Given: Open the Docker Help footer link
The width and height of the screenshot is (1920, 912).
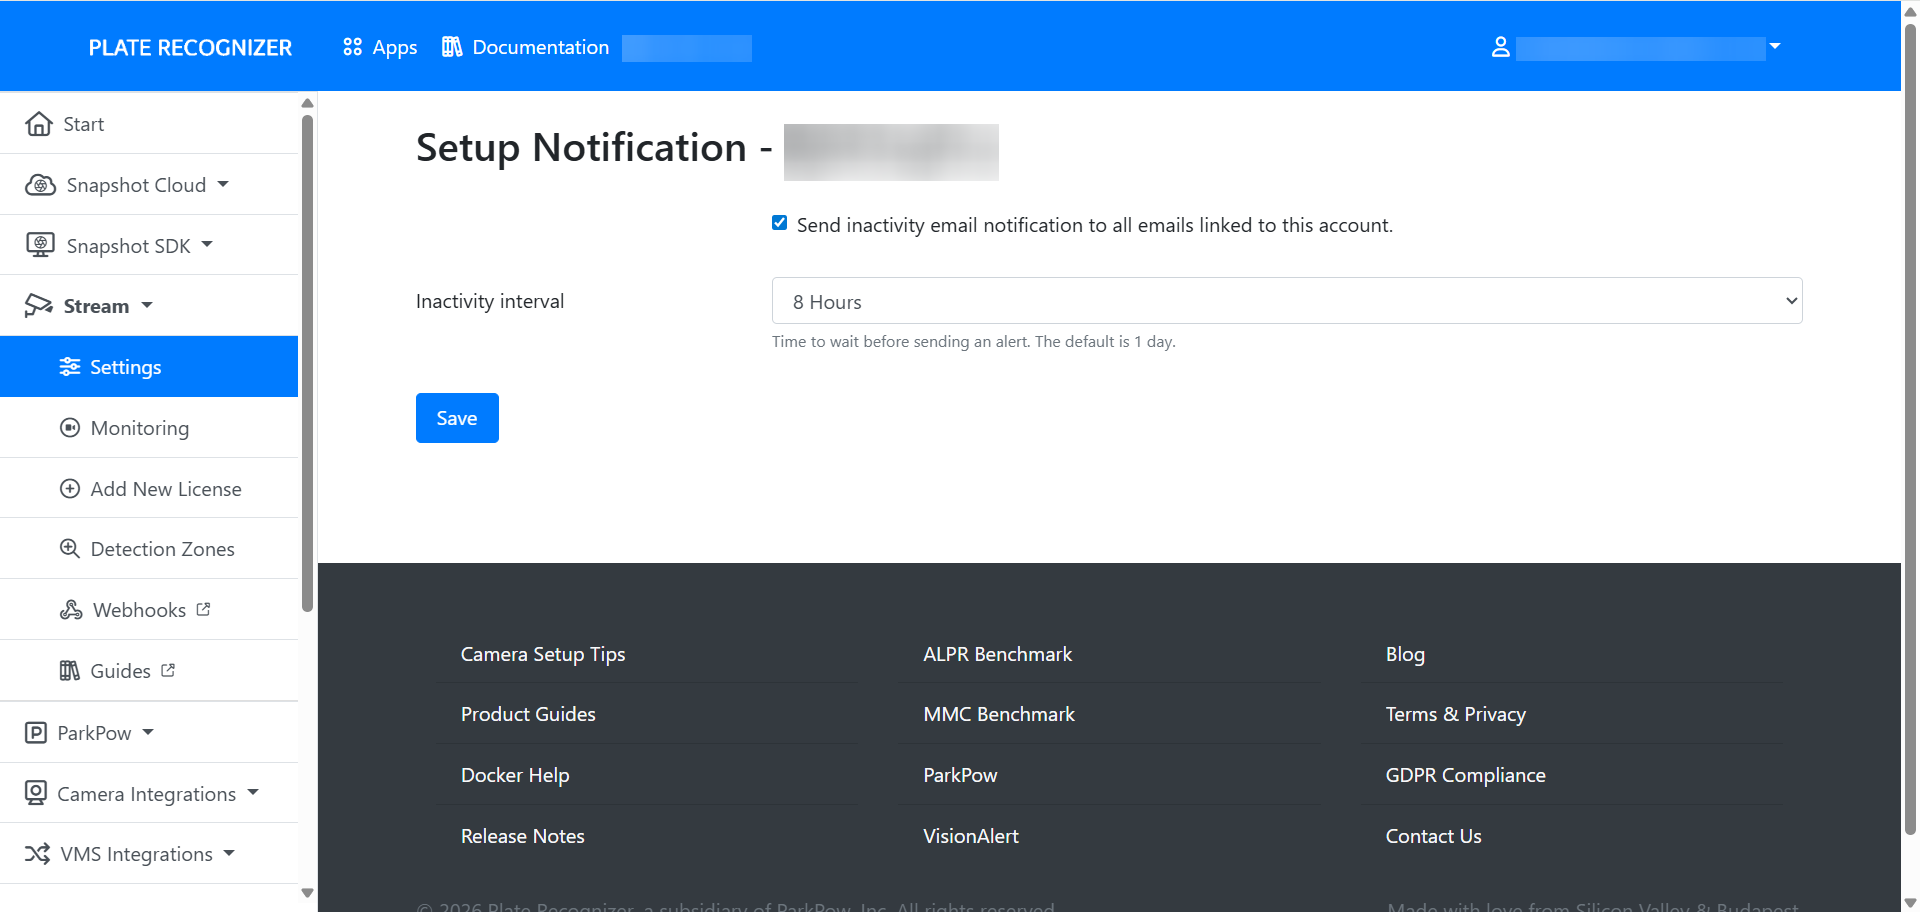Looking at the screenshot, I should click(x=515, y=775).
